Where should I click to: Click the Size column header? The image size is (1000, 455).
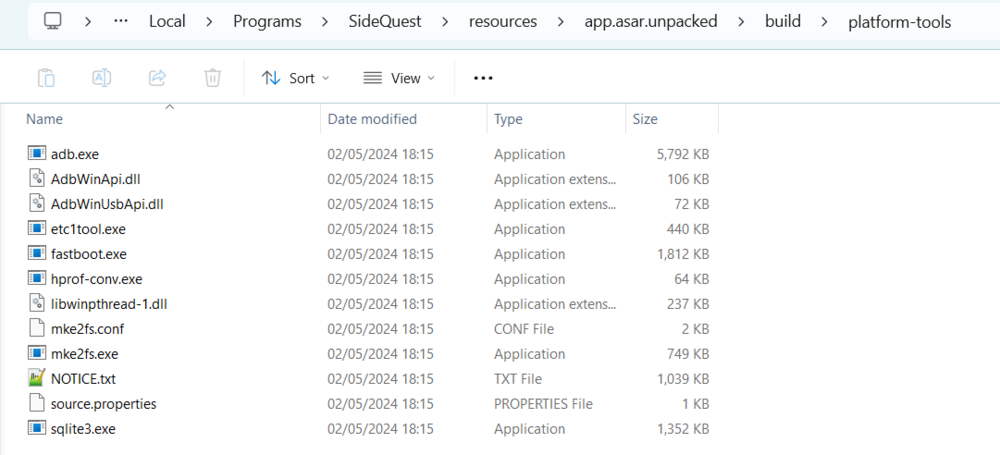pyautogui.click(x=645, y=119)
